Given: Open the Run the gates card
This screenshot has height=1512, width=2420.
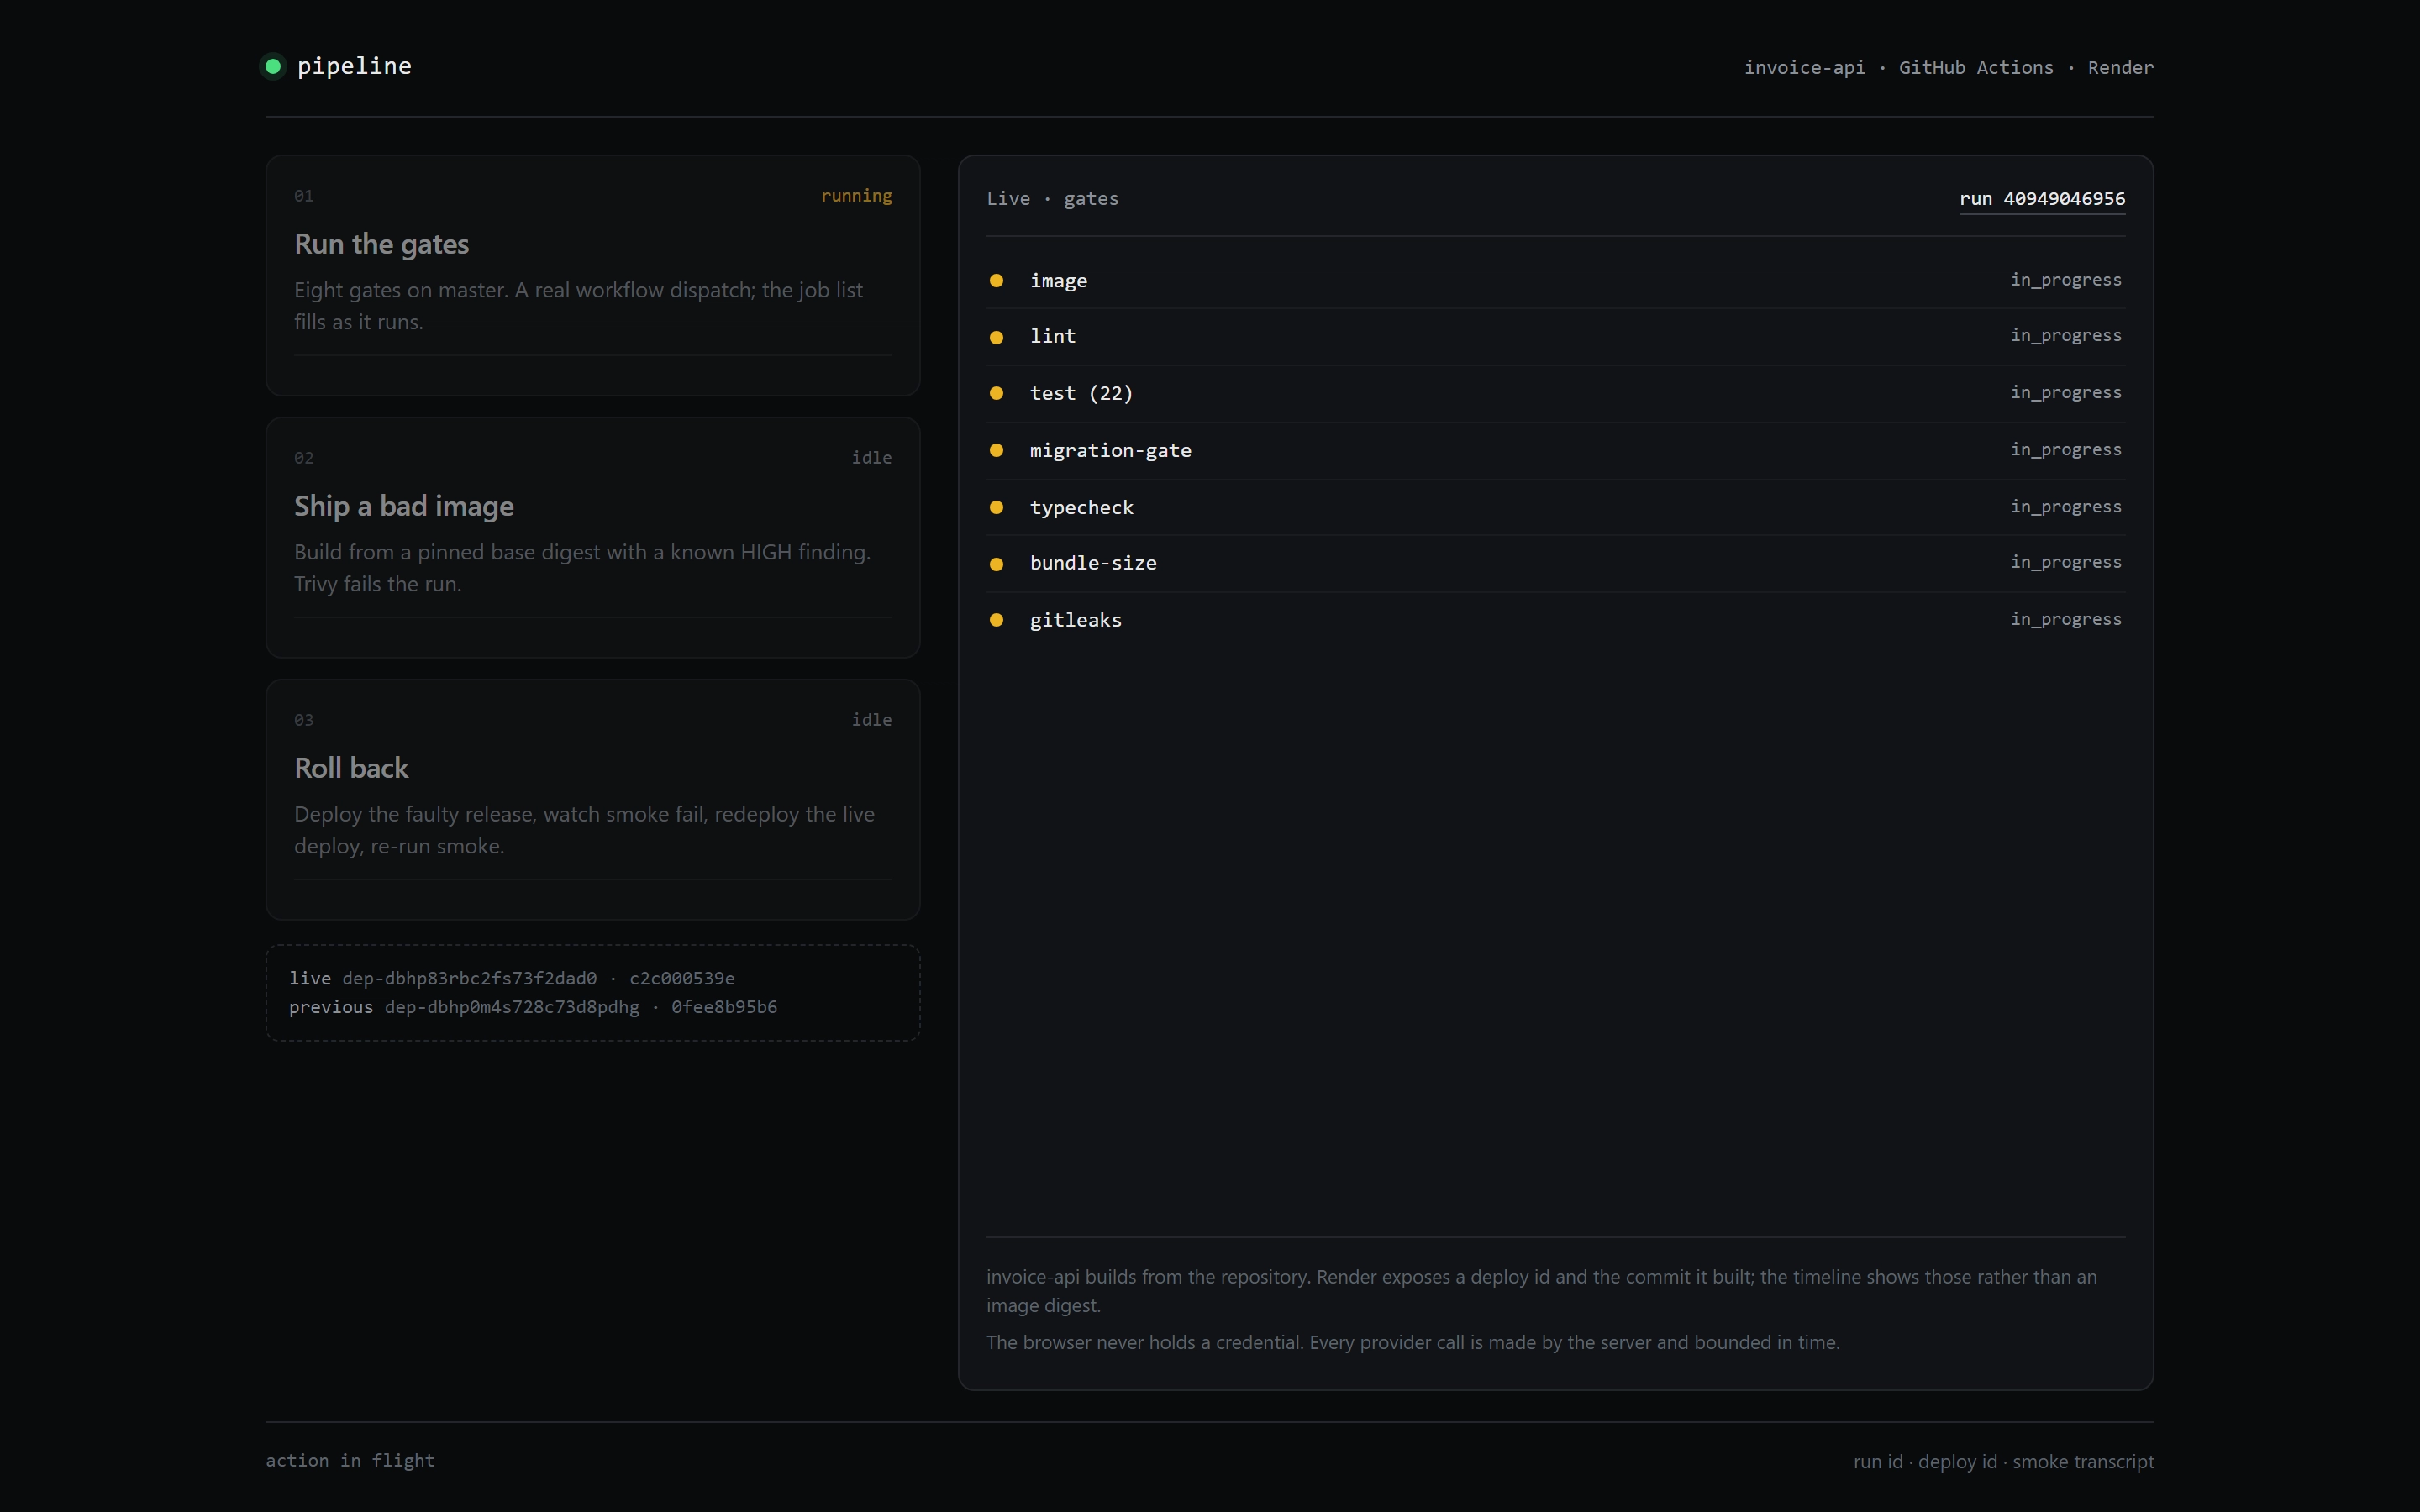Looking at the screenshot, I should [593, 275].
